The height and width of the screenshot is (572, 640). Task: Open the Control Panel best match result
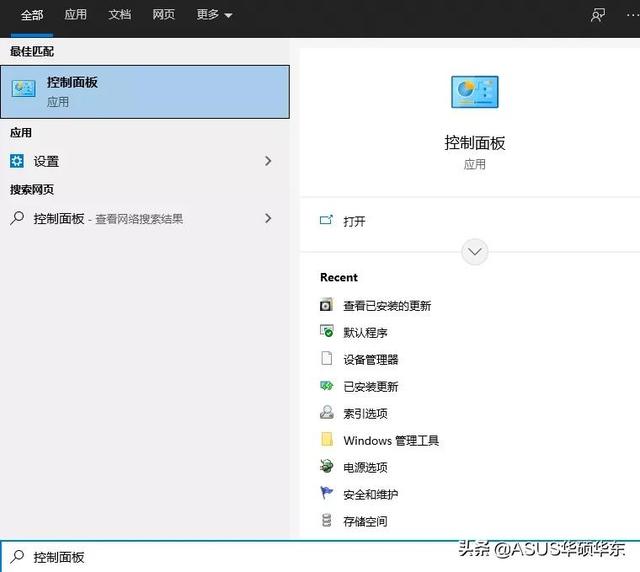[x=145, y=92]
